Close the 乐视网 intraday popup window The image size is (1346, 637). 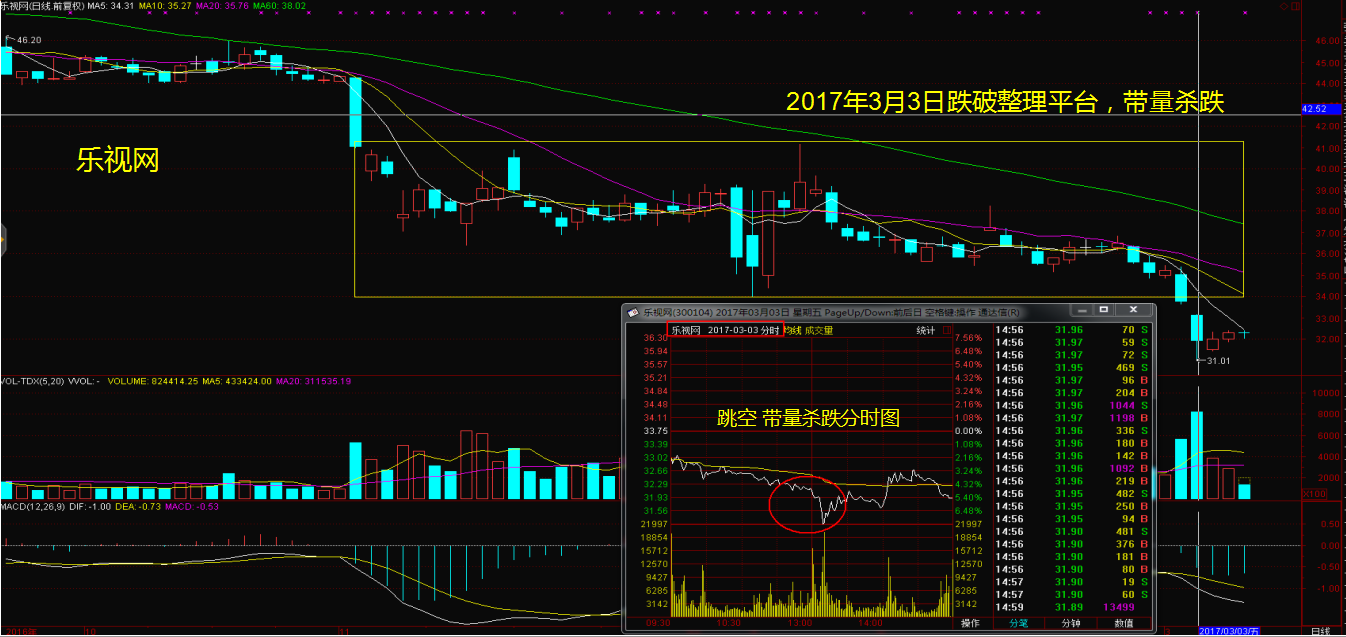point(1133,311)
